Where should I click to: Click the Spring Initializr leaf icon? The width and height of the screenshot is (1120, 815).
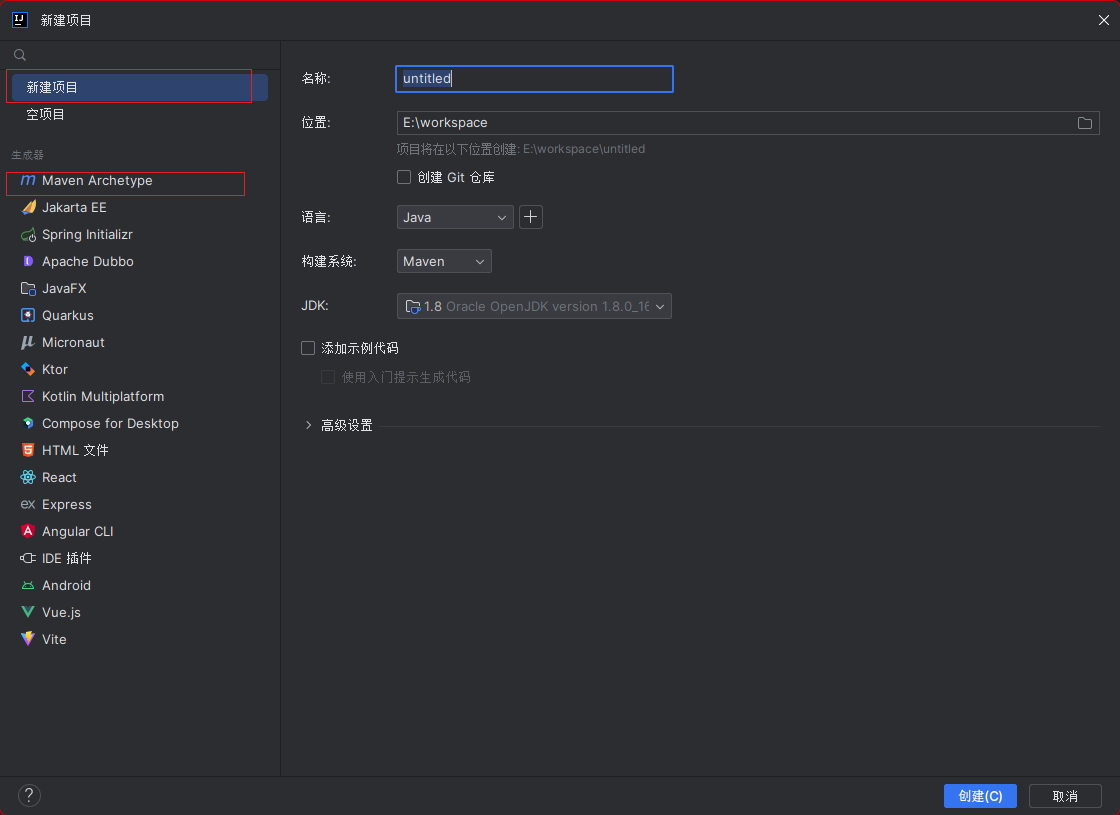[x=28, y=235]
